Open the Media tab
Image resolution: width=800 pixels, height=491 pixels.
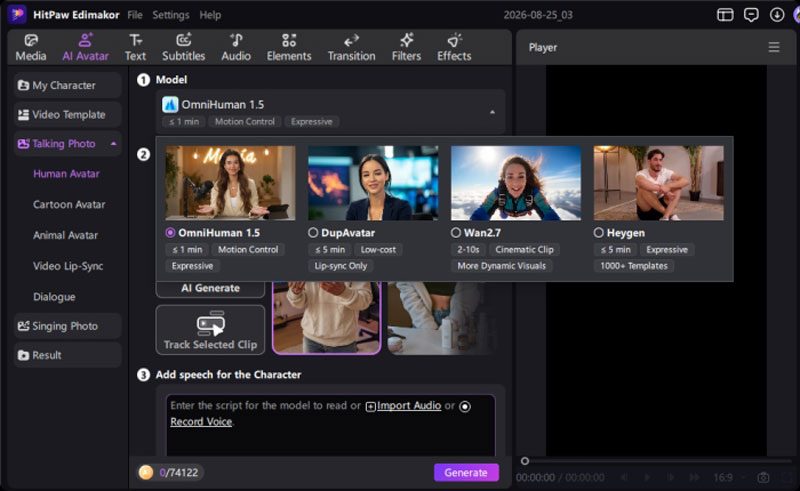pos(31,47)
